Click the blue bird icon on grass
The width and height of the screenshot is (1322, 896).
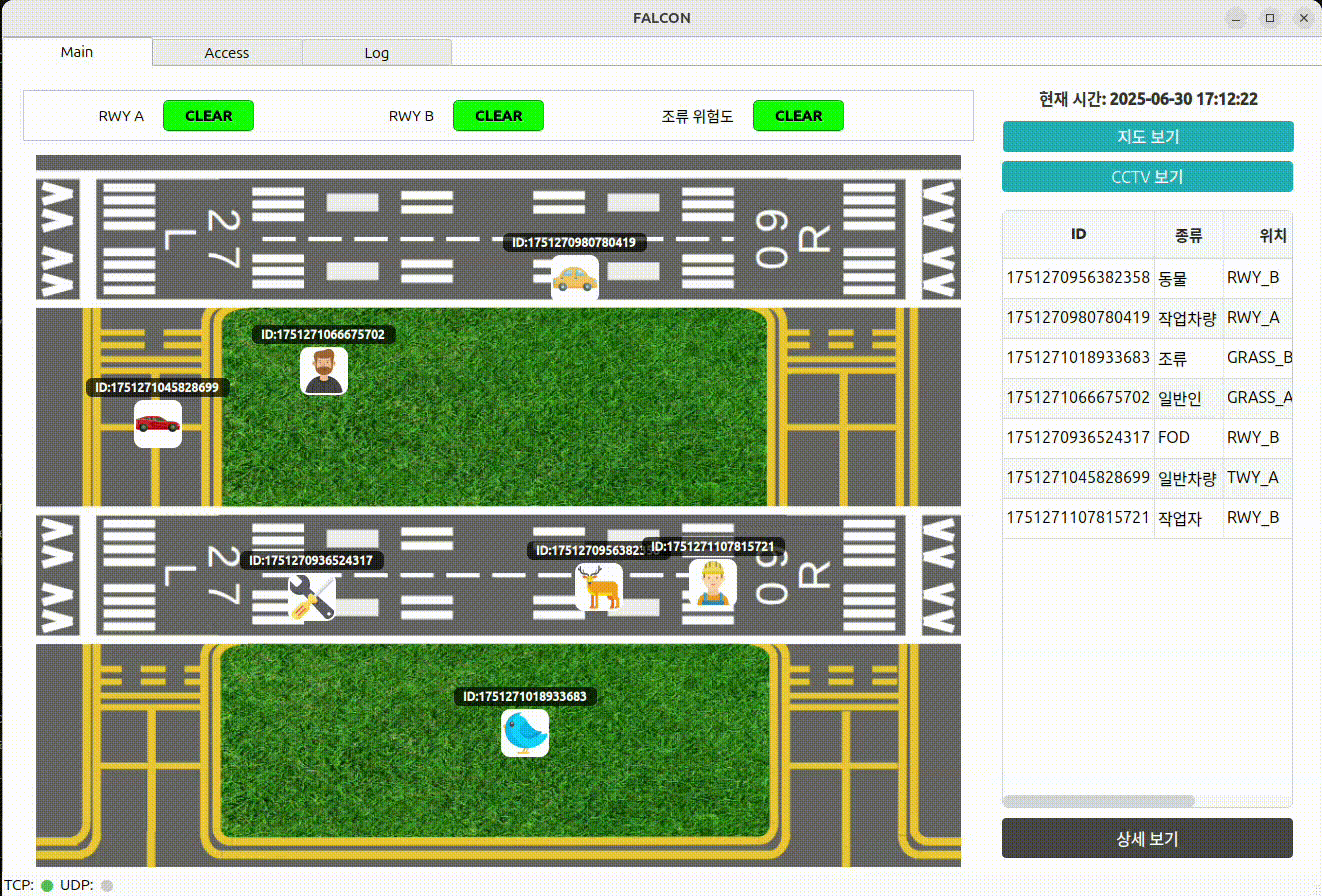(525, 733)
